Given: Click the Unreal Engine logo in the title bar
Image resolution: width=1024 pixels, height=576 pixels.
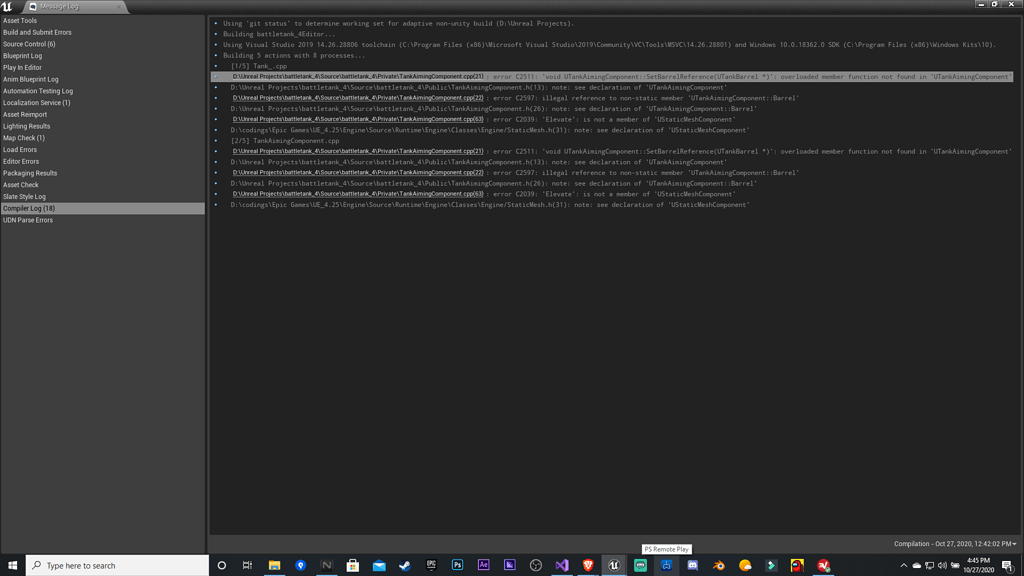Looking at the screenshot, I should 7,6.
